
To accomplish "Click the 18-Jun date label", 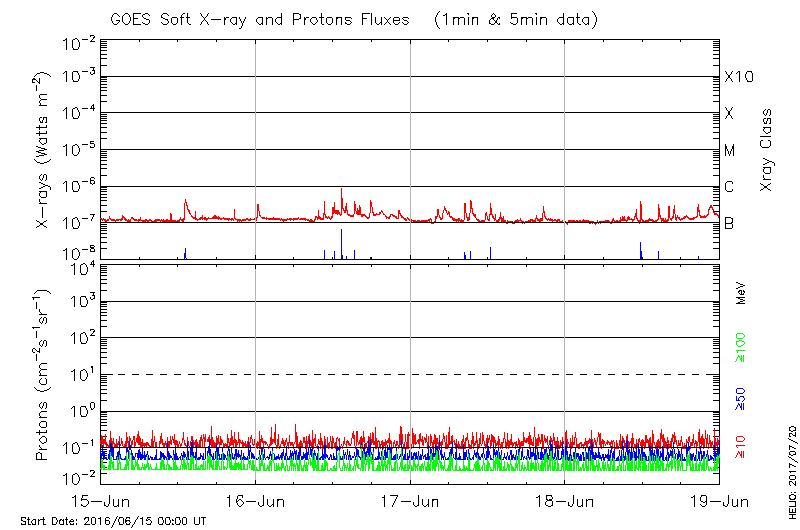I will click(x=565, y=500).
